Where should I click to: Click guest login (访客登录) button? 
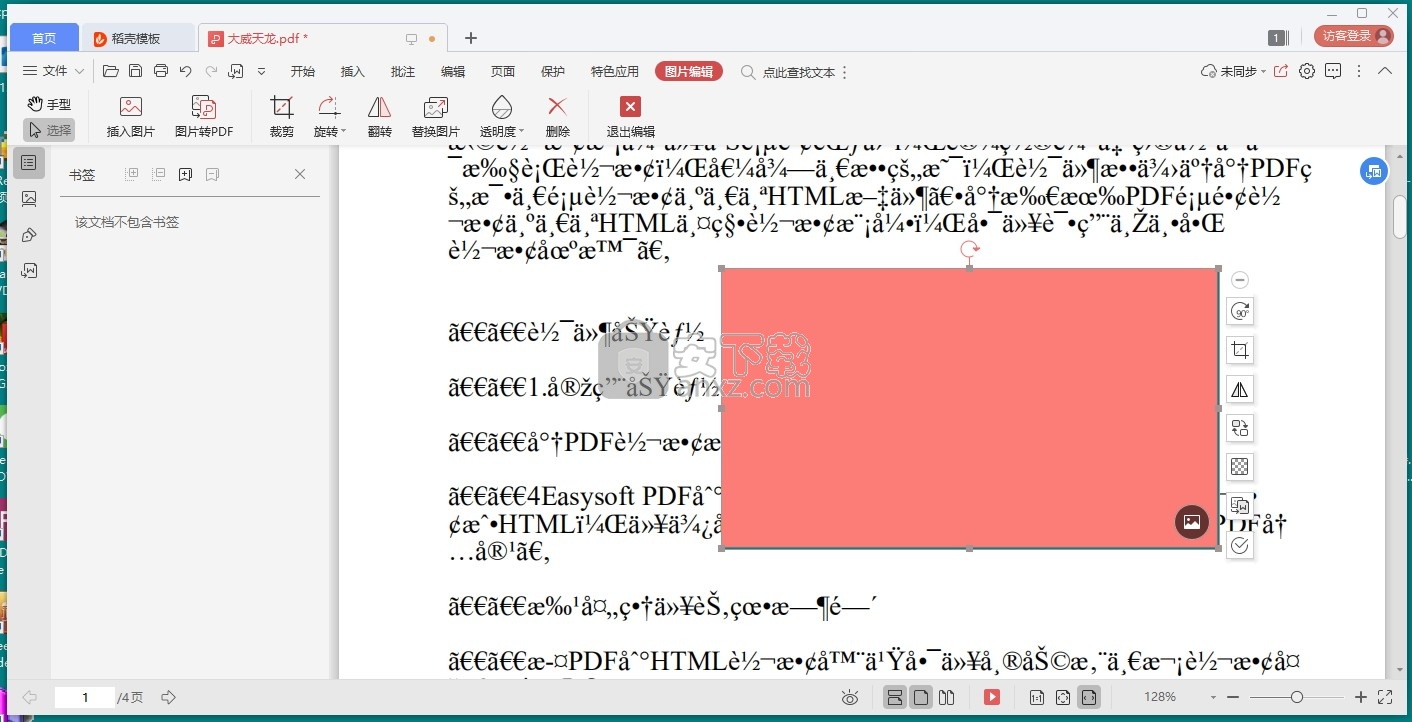[x=1353, y=36]
